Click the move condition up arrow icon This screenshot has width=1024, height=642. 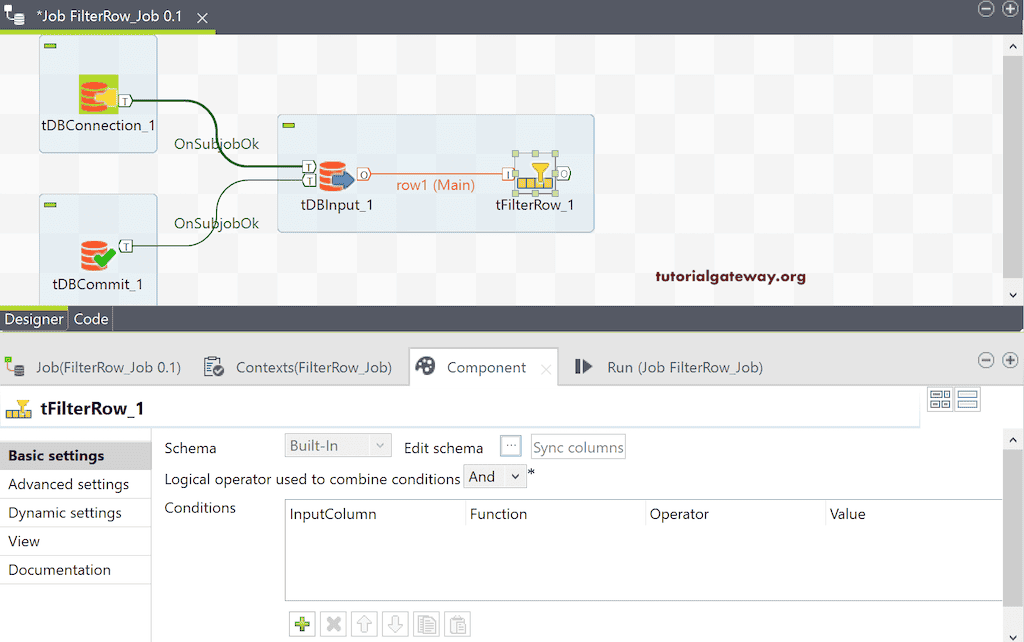[x=363, y=623]
